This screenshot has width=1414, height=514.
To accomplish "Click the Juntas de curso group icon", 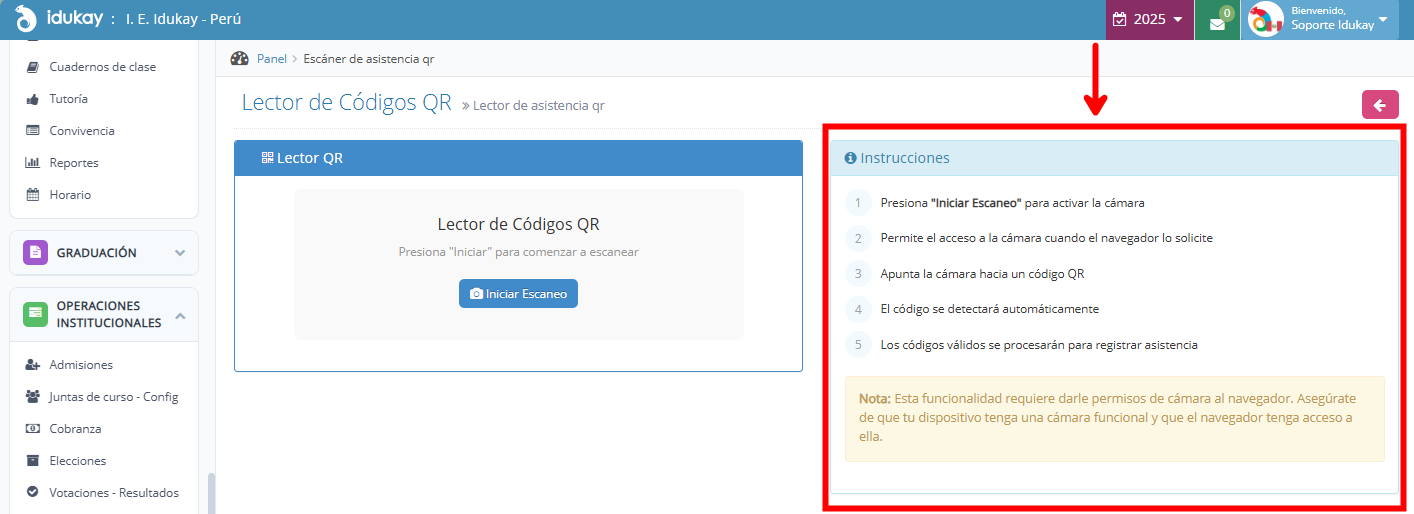I will (x=32, y=397).
